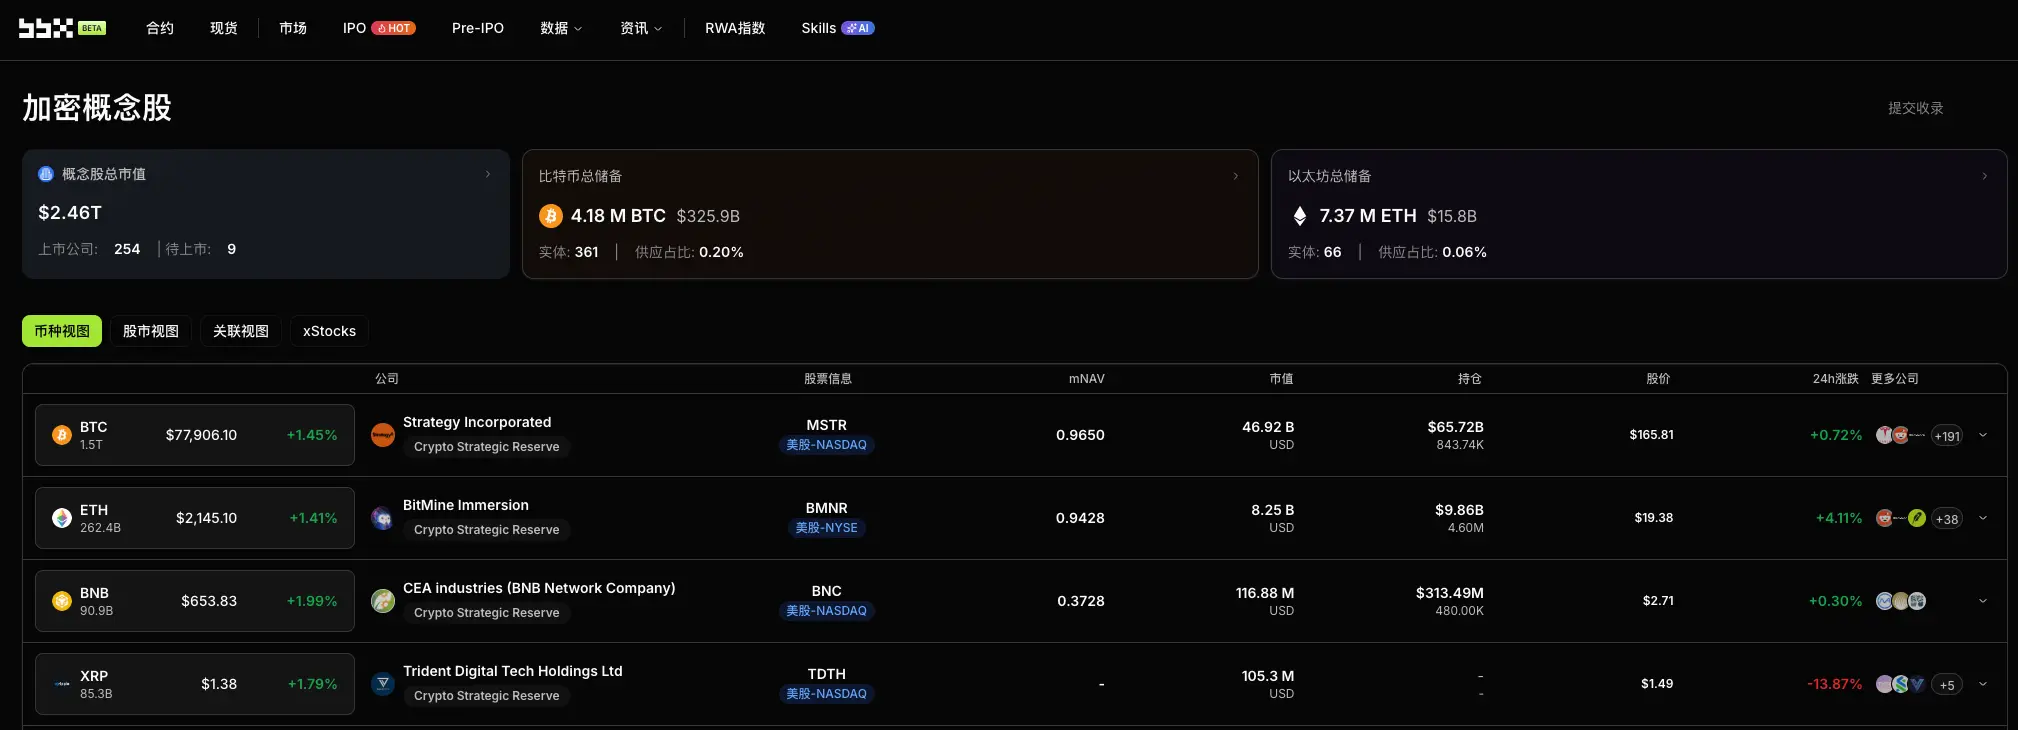Click the -13.87% change value
The height and width of the screenshot is (730, 2018).
point(1835,684)
